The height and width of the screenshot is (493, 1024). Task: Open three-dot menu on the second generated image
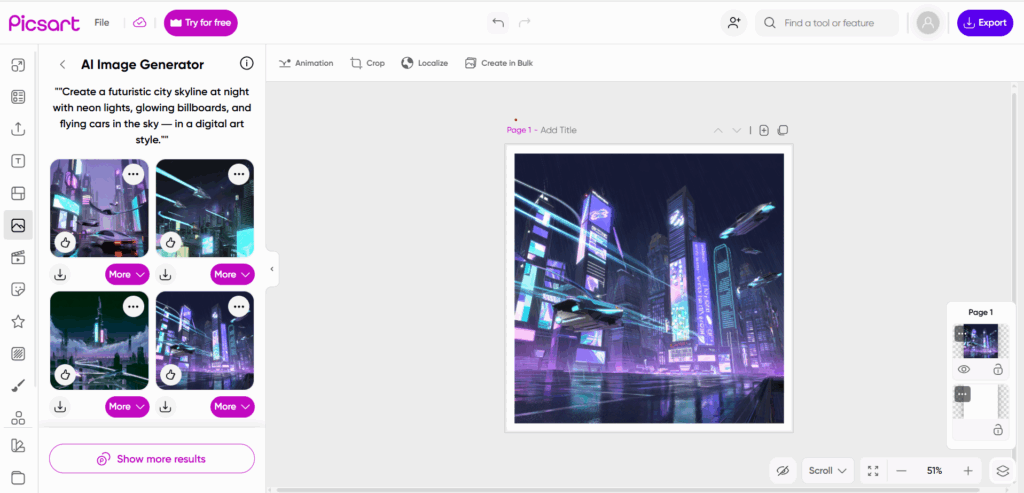(x=239, y=174)
